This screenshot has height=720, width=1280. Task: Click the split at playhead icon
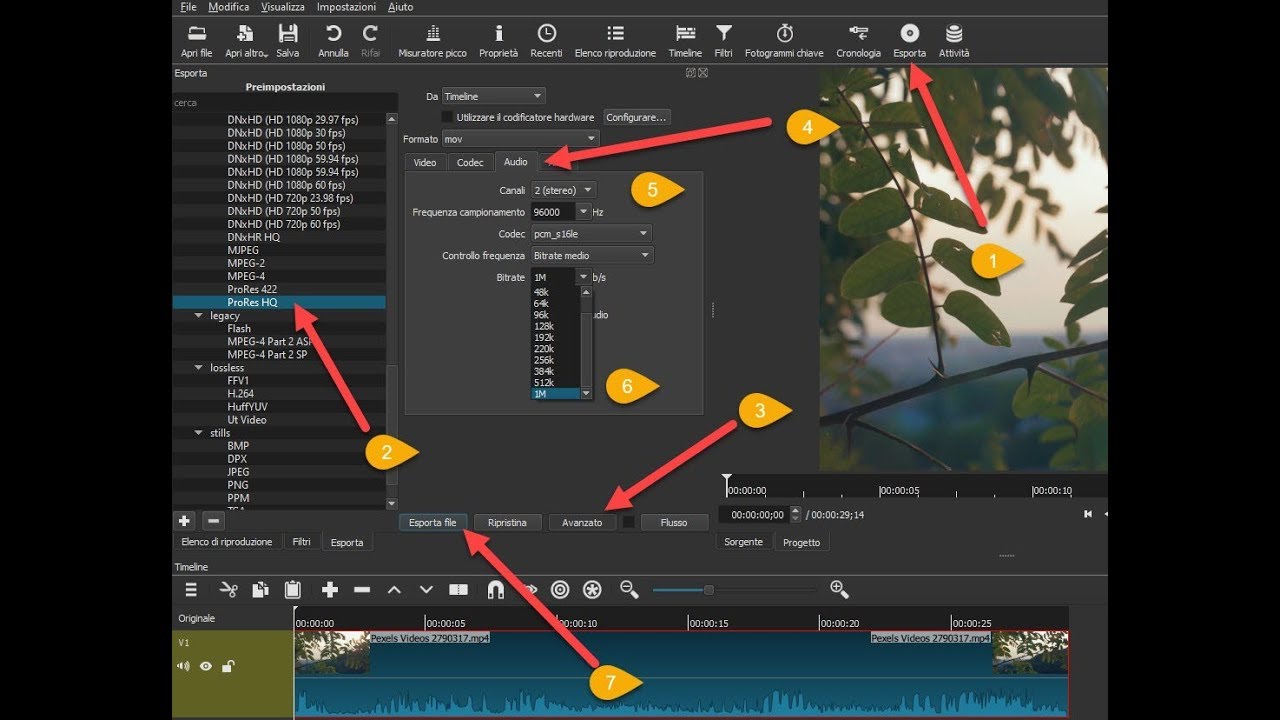[459, 590]
